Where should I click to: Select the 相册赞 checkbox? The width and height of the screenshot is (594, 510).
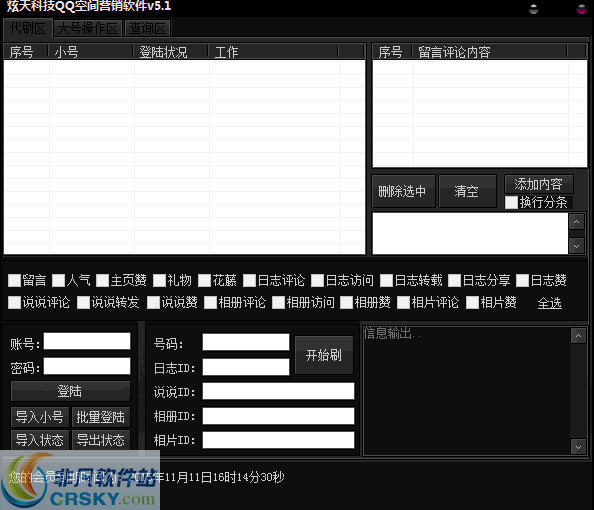click(x=346, y=302)
